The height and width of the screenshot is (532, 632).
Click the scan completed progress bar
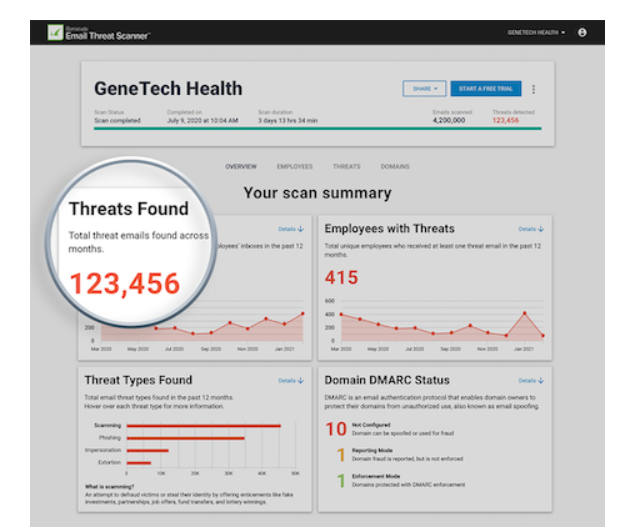coord(317,128)
